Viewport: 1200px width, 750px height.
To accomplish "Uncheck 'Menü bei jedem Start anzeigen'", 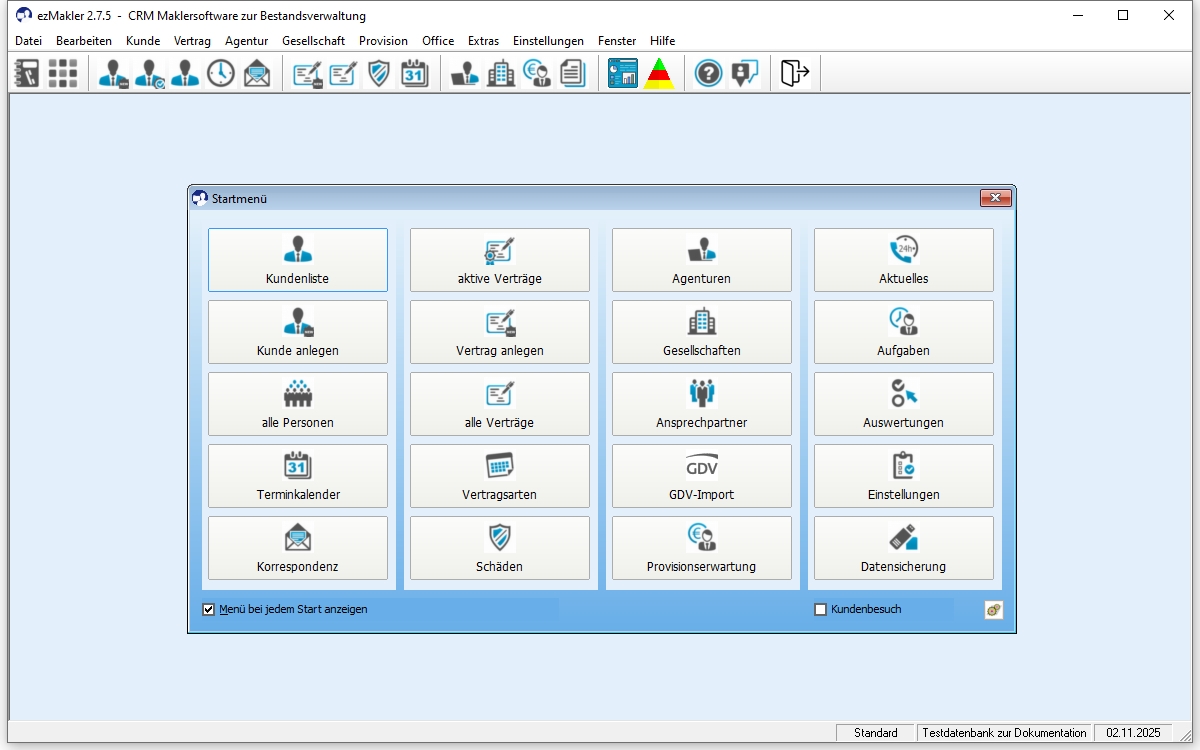I will pyautogui.click(x=209, y=610).
